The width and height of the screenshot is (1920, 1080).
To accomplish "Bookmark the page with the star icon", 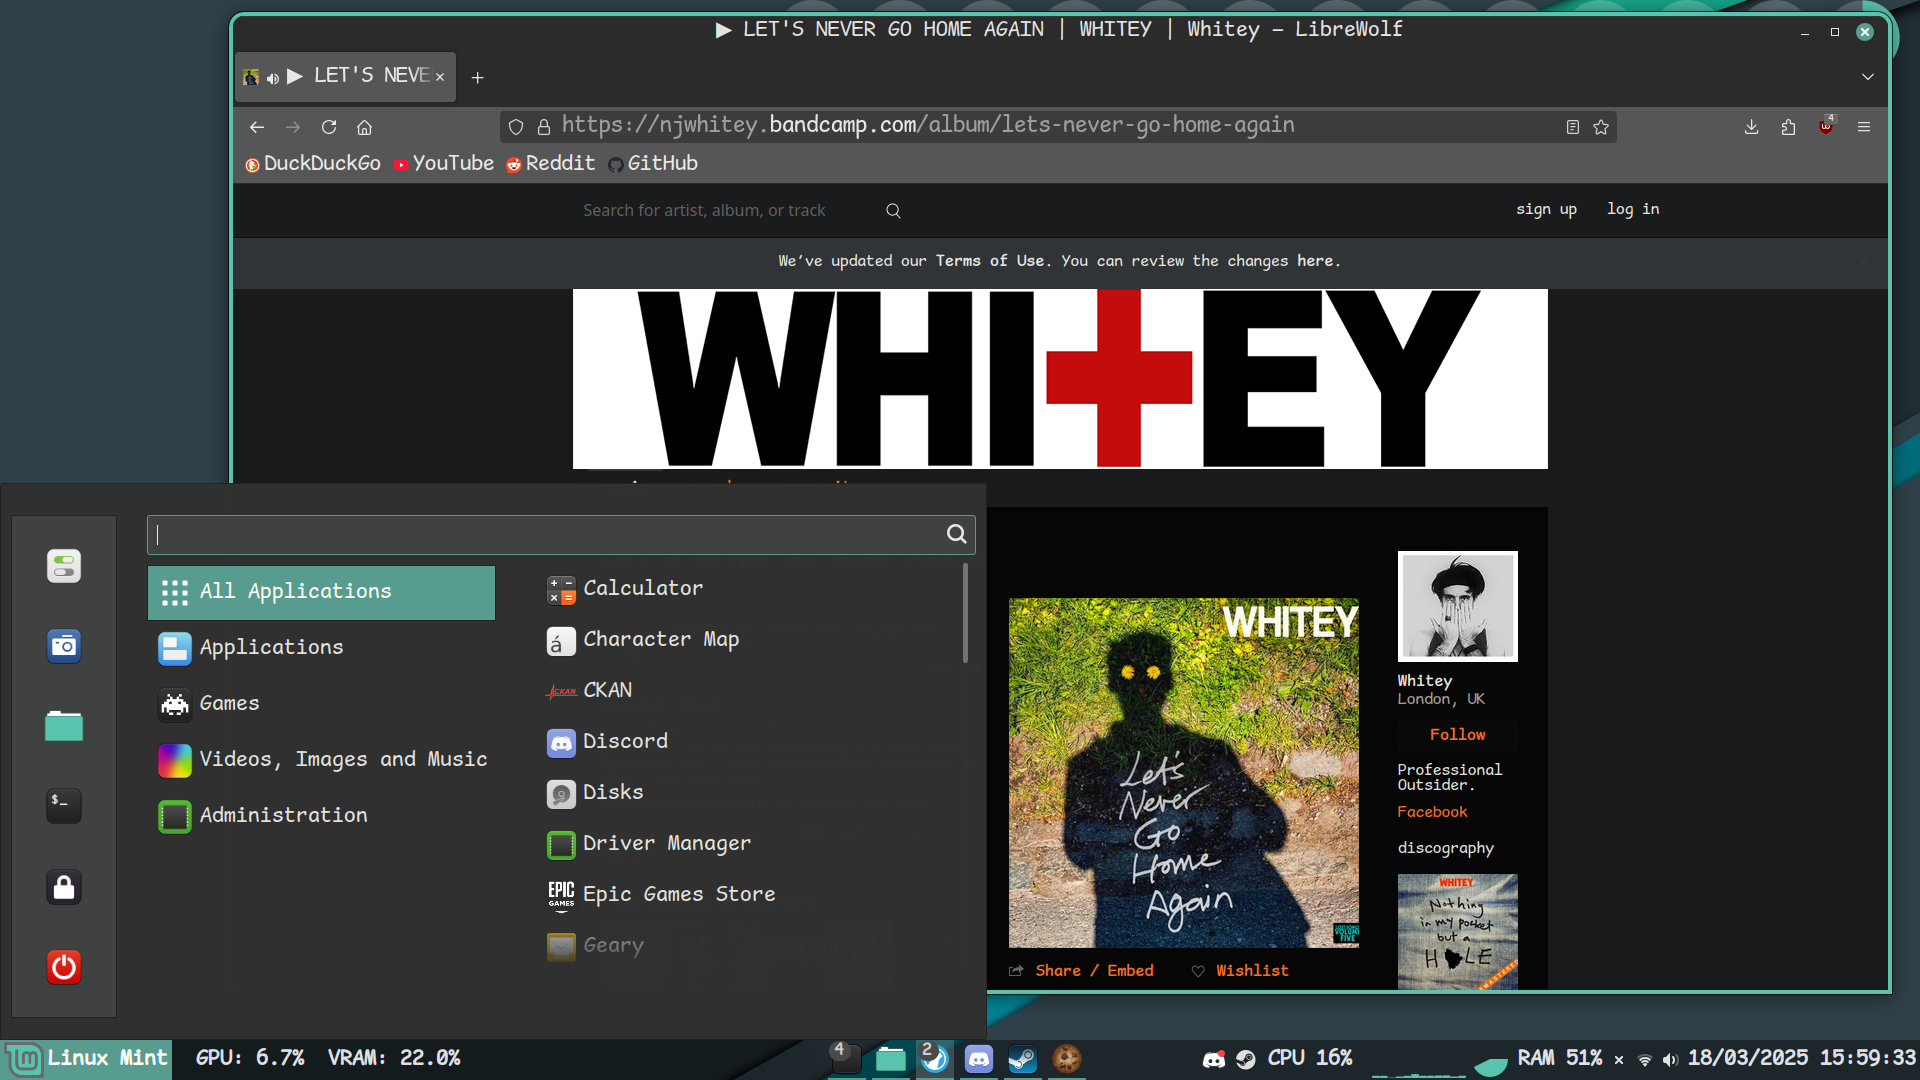I will pos(1600,127).
